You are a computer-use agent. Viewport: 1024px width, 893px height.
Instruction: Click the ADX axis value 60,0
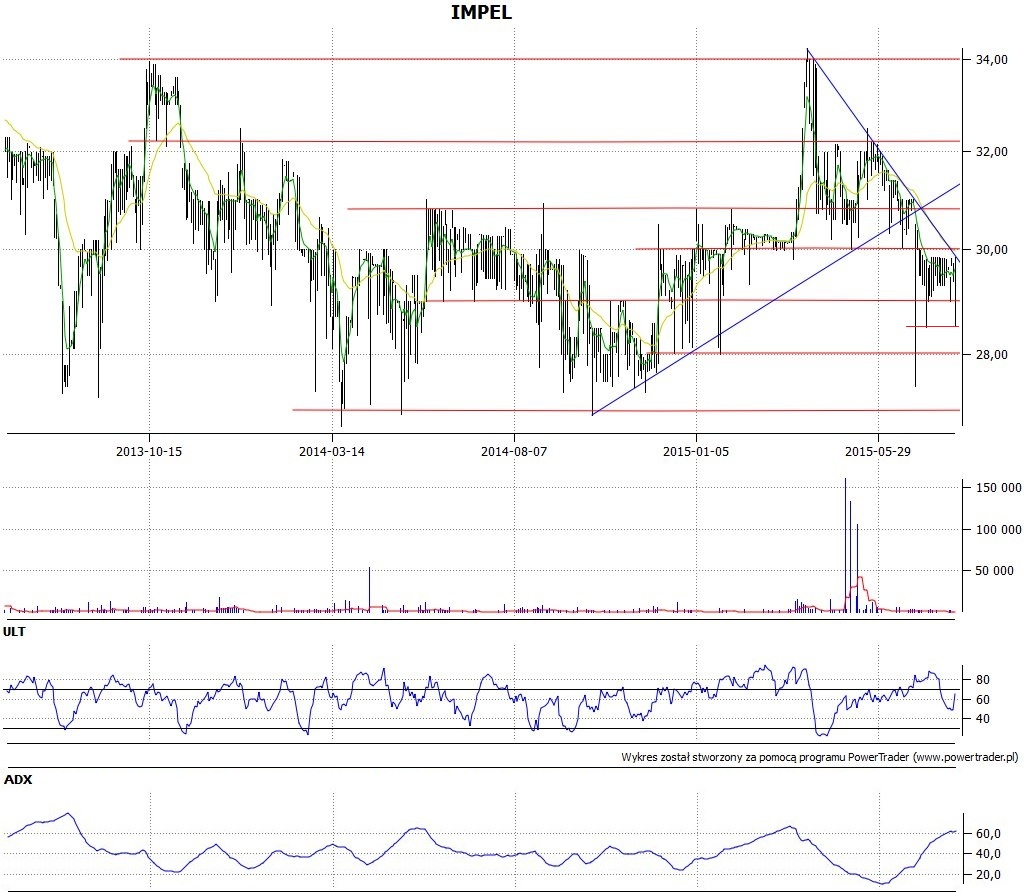pyautogui.click(x=988, y=834)
